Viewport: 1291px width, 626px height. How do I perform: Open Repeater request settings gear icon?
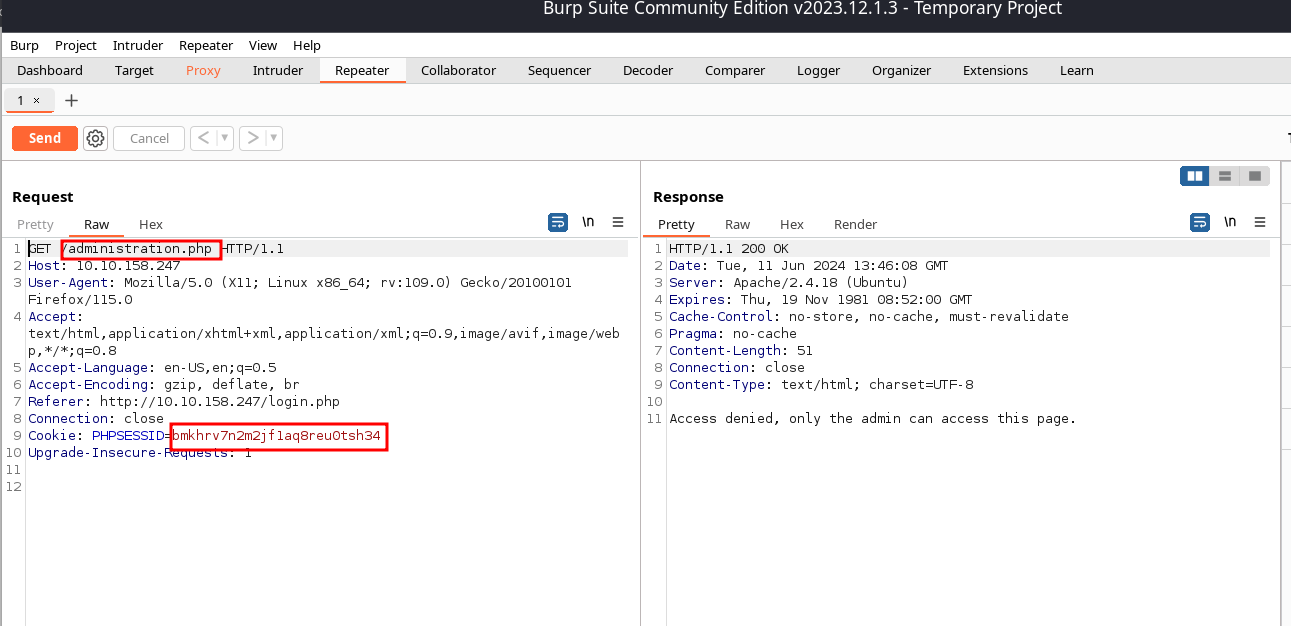(95, 139)
